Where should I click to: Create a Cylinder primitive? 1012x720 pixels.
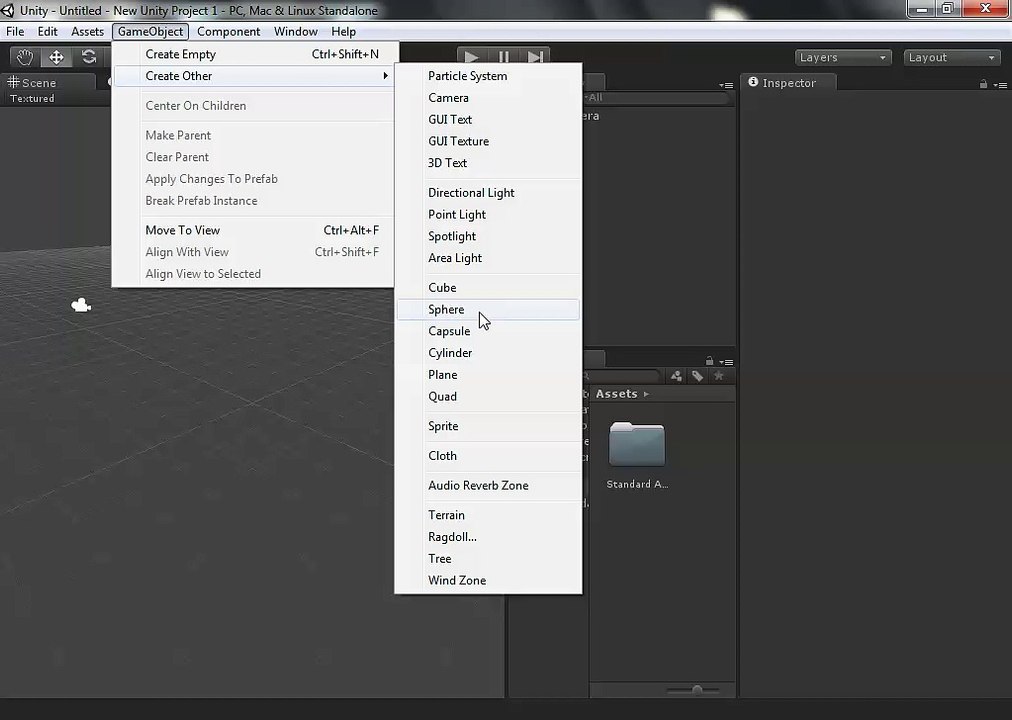[488, 353]
